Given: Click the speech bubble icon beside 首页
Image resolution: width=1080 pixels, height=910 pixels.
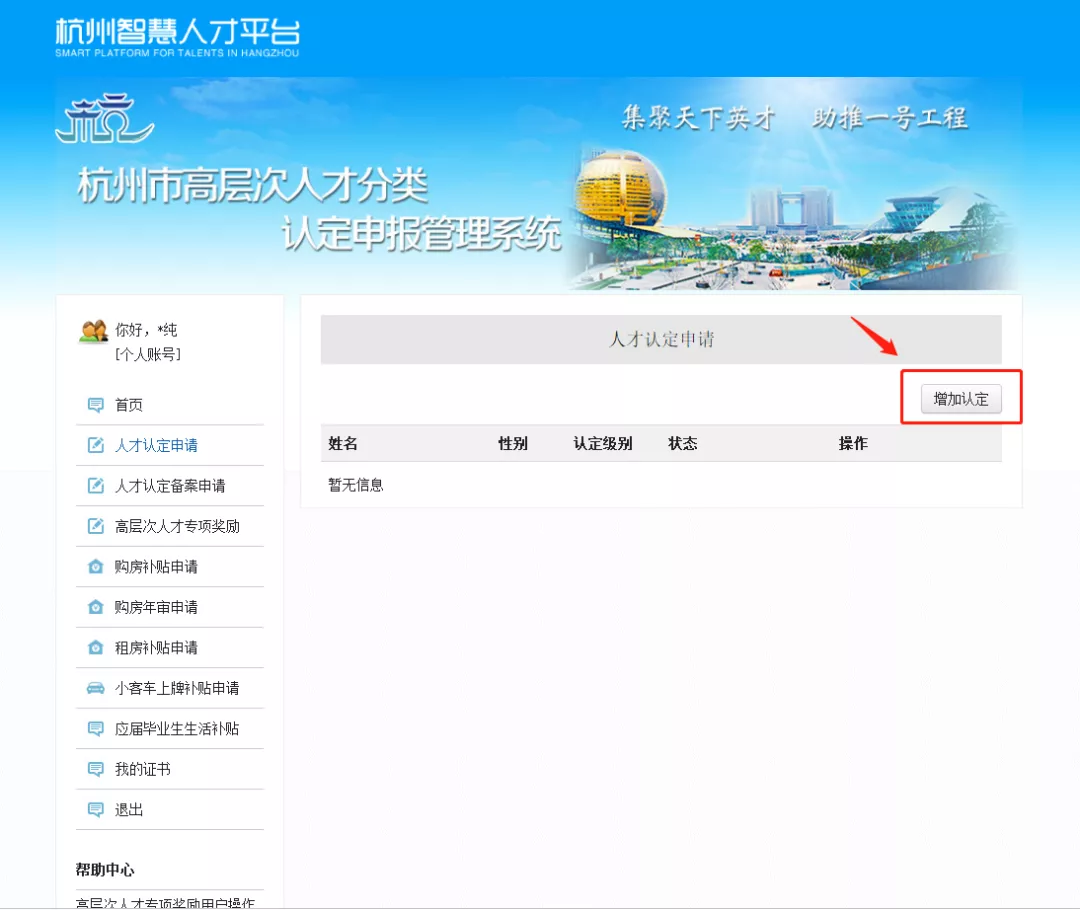Looking at the screenshot, I should coord(96,405).
